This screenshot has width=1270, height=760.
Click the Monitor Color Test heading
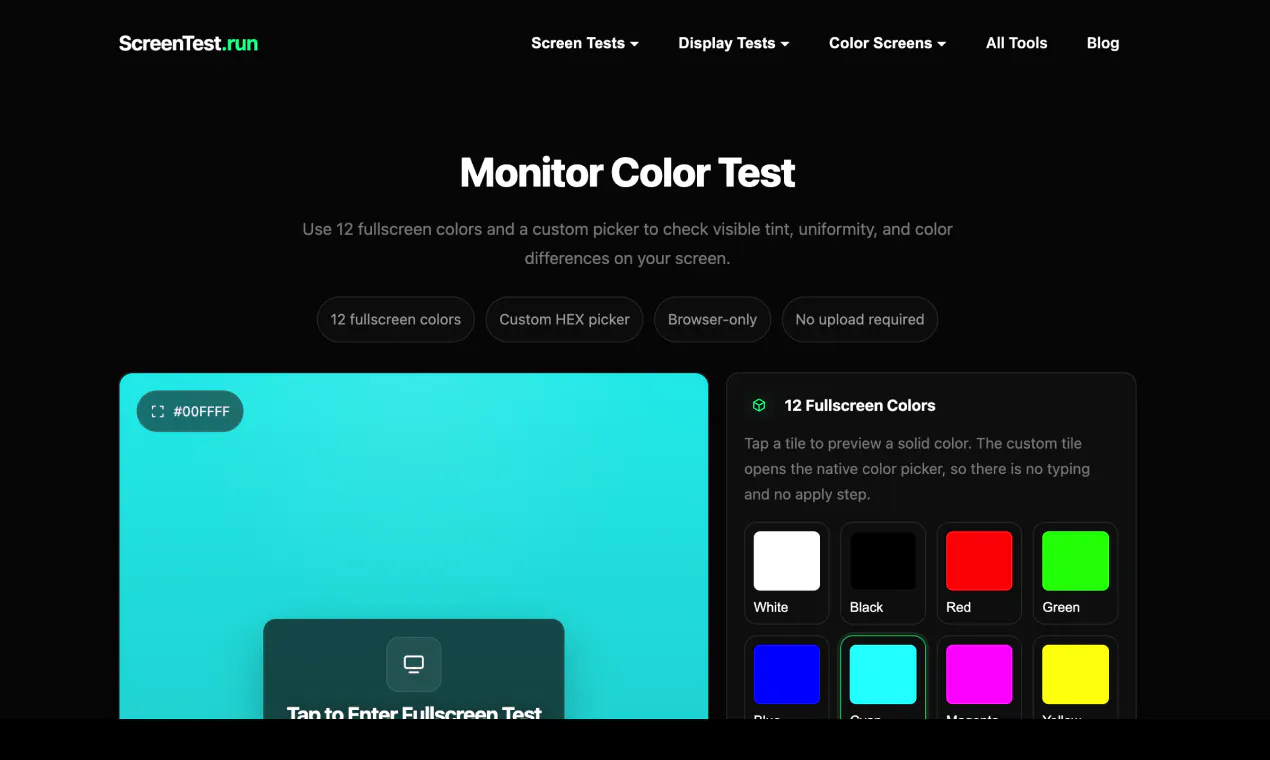[627, 173]
